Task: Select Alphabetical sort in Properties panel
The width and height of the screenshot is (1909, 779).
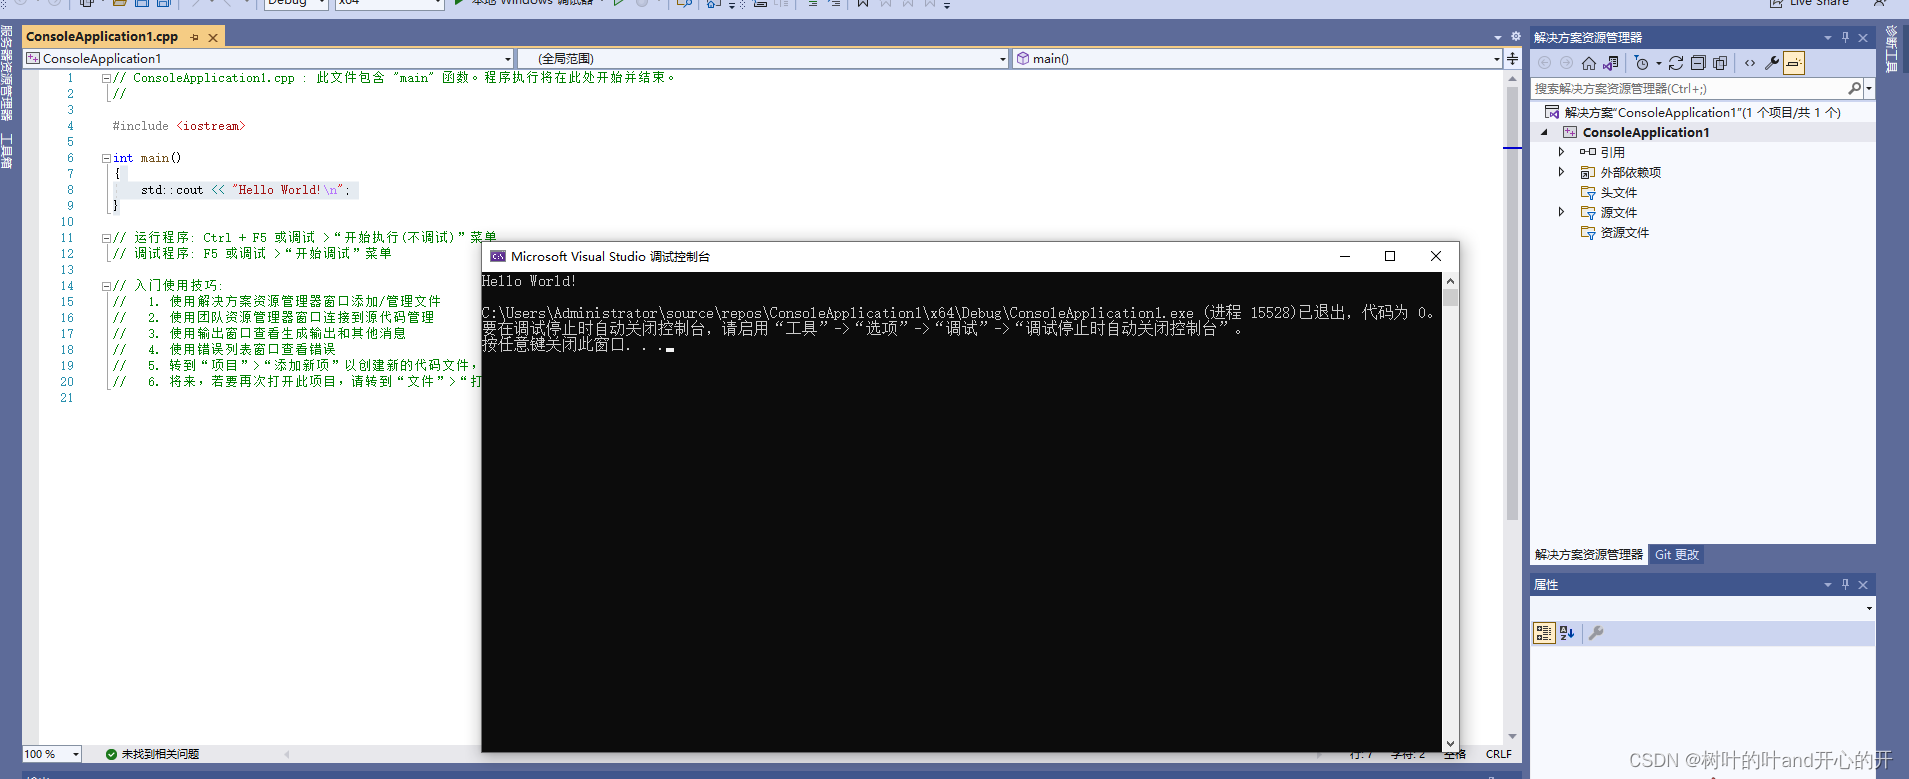Action: pos(1567,633)
